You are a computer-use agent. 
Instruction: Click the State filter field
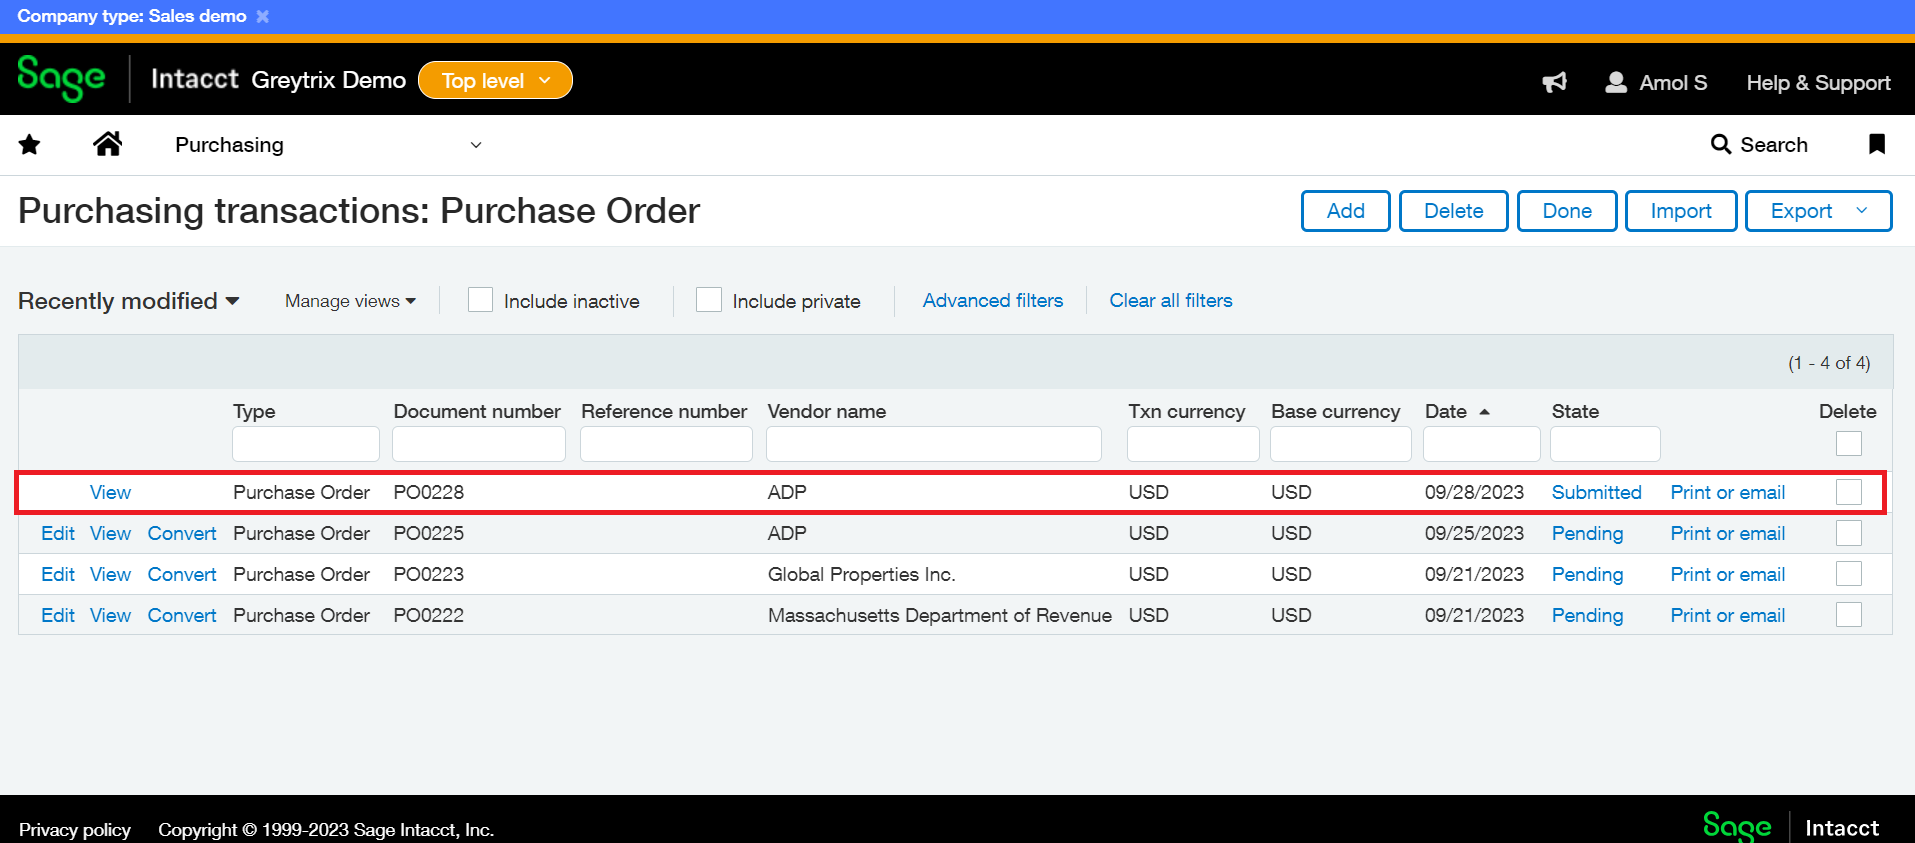[1605, 444]
